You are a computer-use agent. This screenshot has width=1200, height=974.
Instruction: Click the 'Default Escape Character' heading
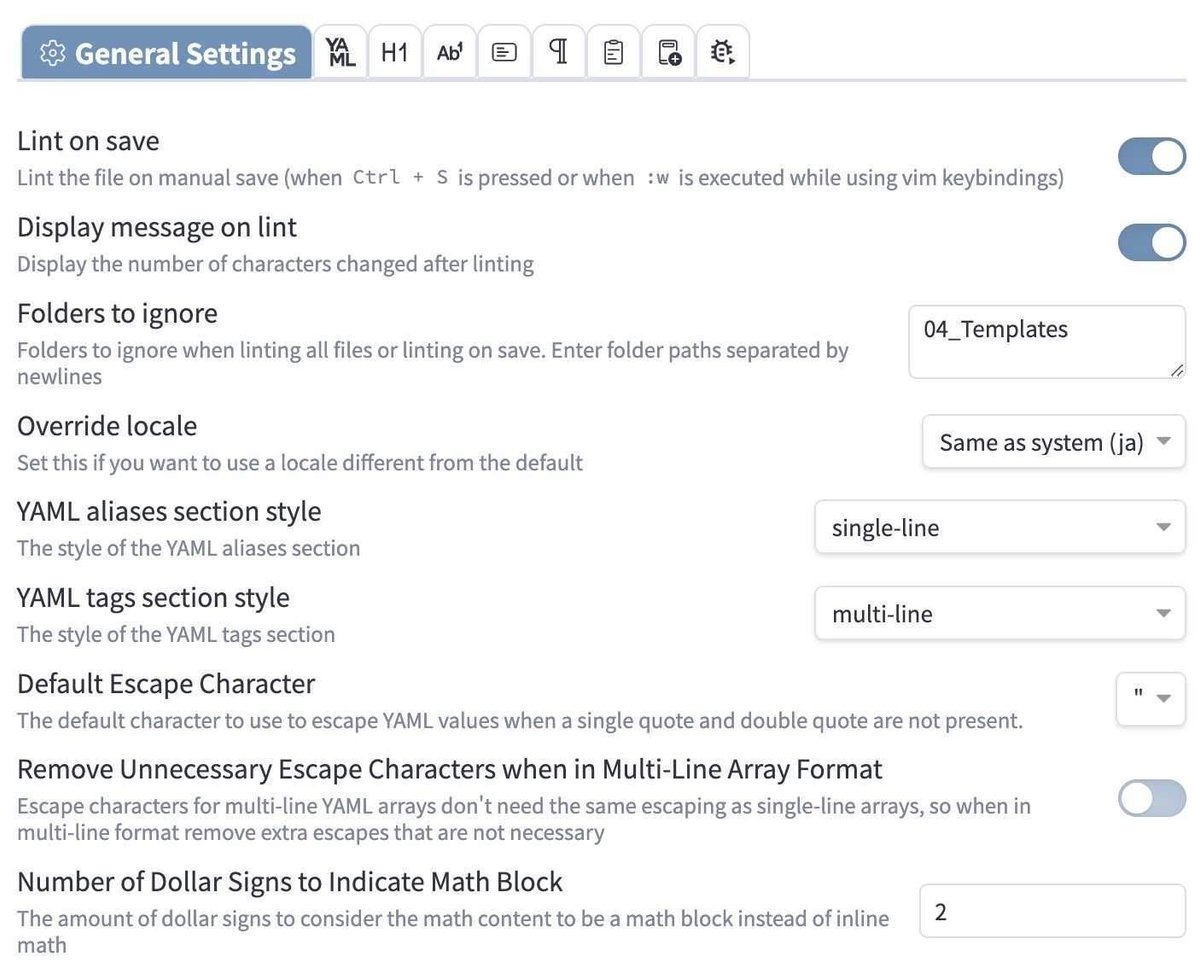[x=166, y=683]
